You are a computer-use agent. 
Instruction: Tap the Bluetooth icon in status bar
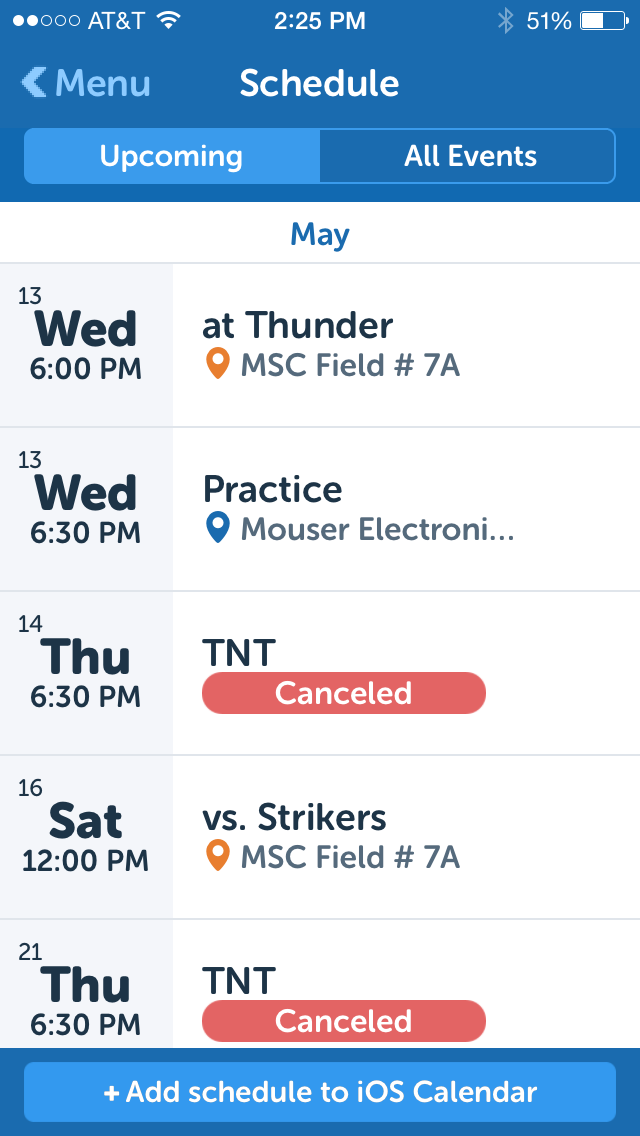point(506,21)
